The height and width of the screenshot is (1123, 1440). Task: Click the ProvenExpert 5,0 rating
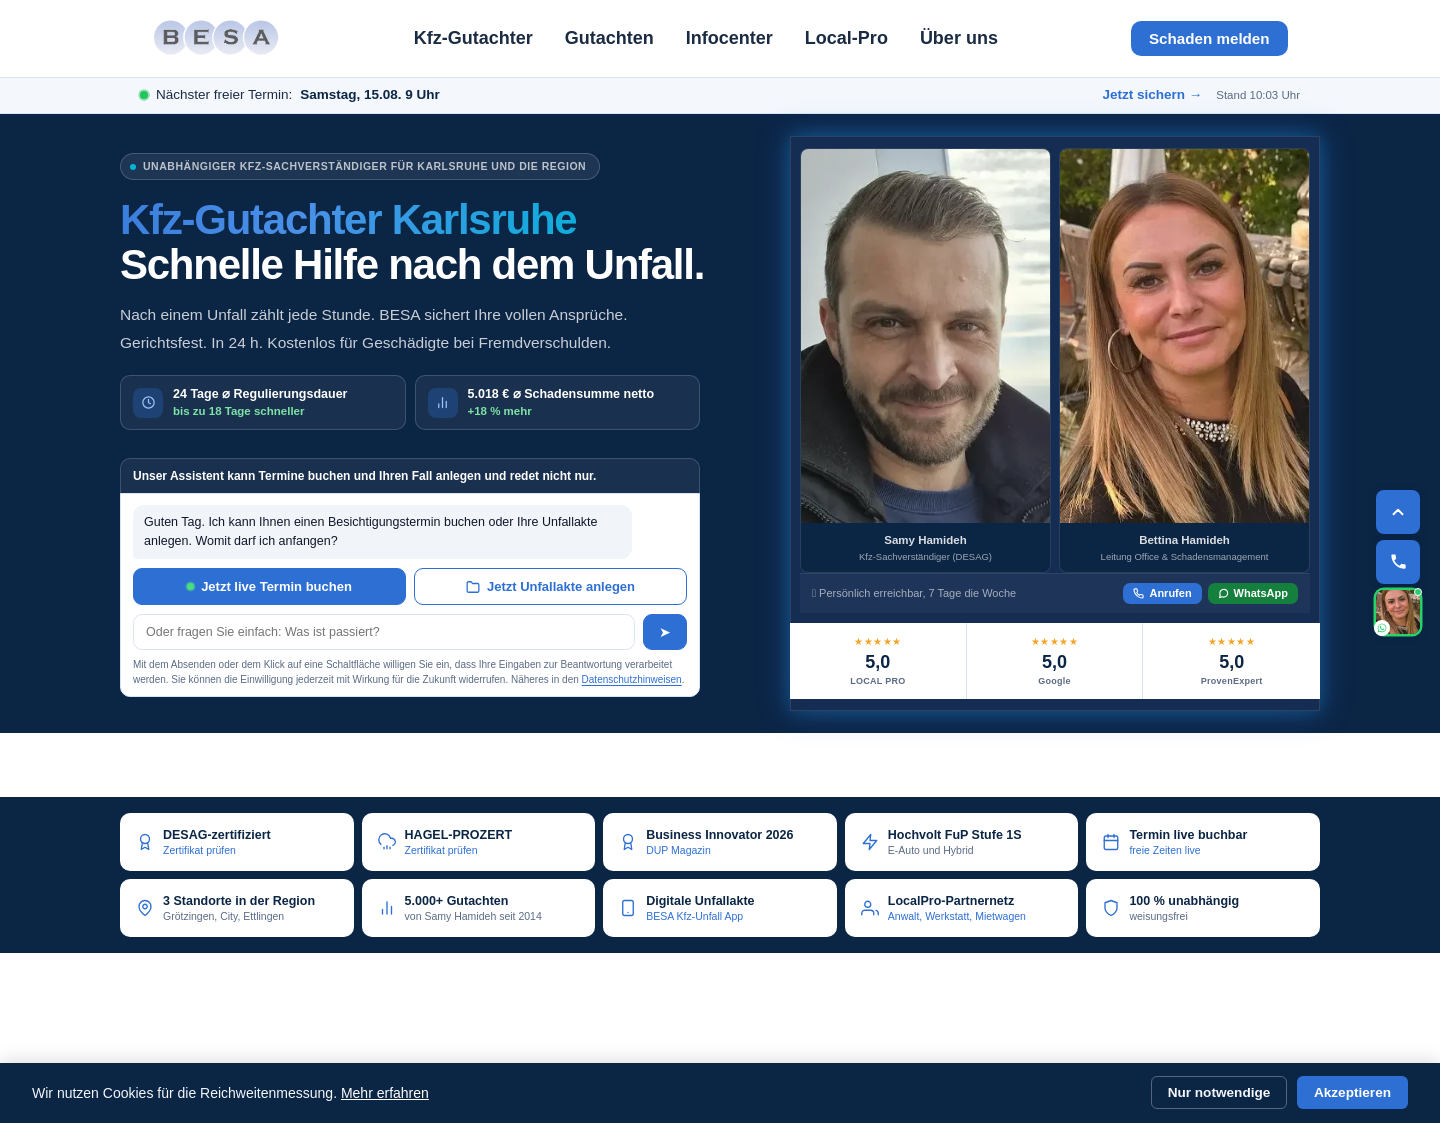pos(1231,661)
